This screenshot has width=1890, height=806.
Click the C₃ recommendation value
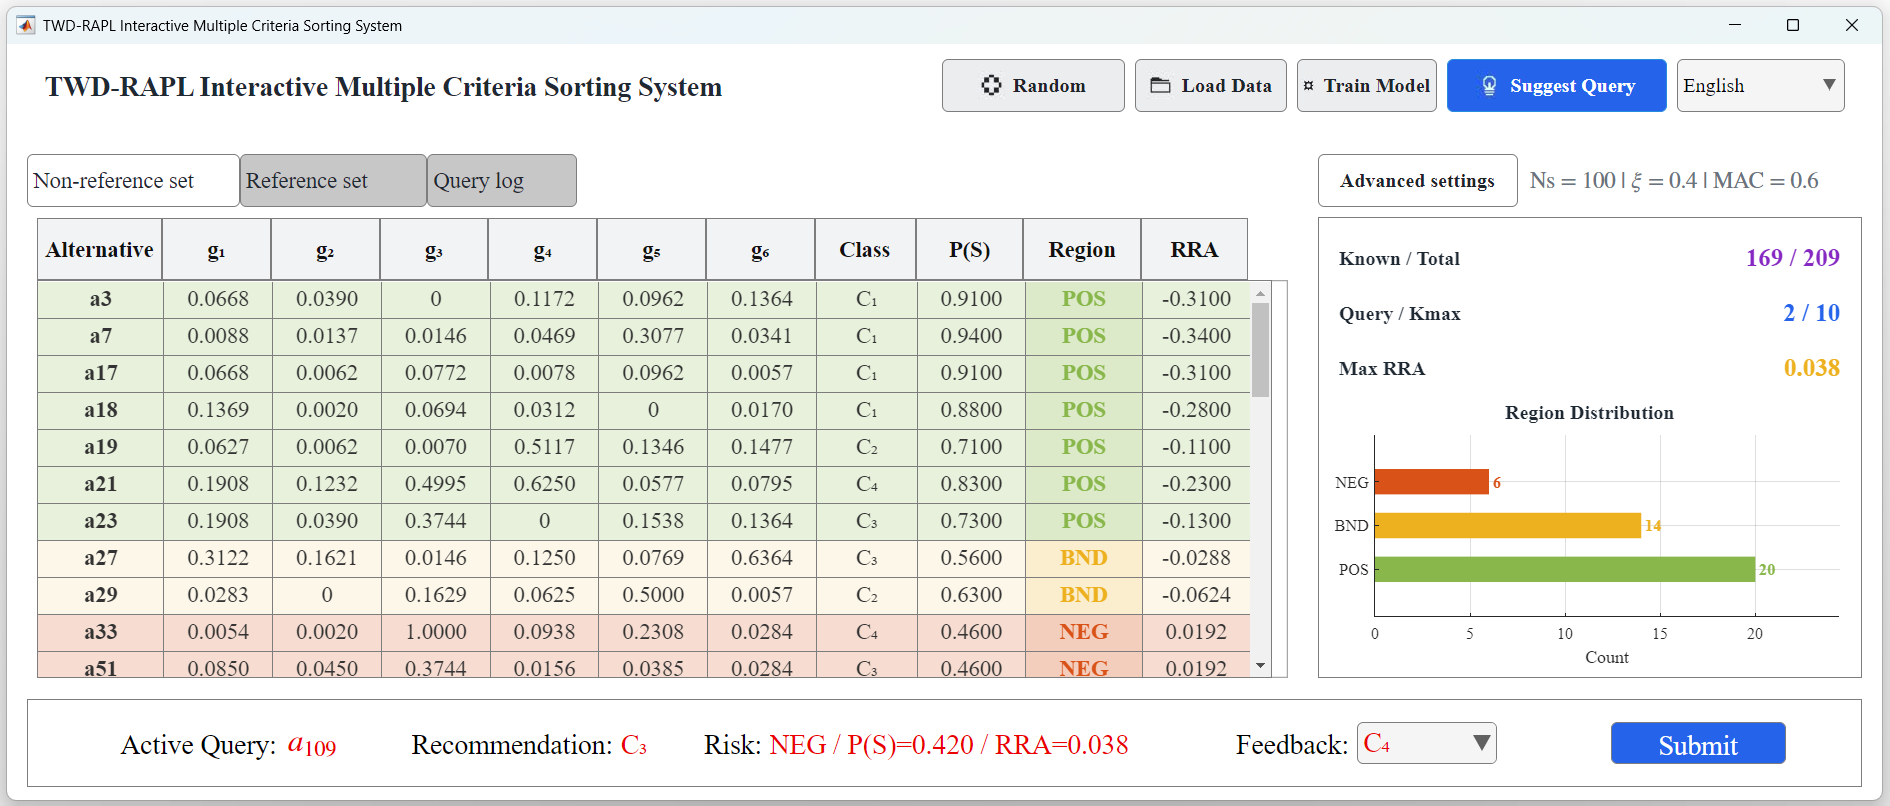click(634, 745)
